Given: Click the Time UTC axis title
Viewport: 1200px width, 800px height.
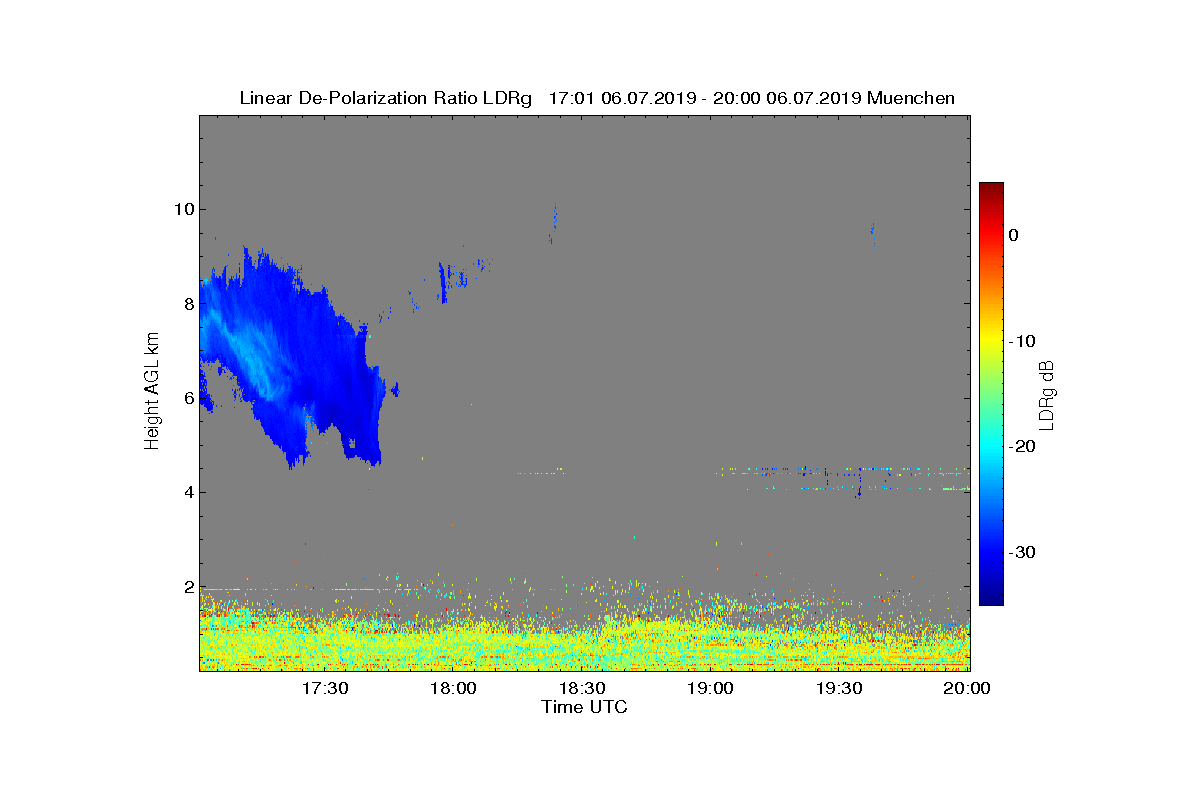Looking at the screenshot, I should coord(584,707).
